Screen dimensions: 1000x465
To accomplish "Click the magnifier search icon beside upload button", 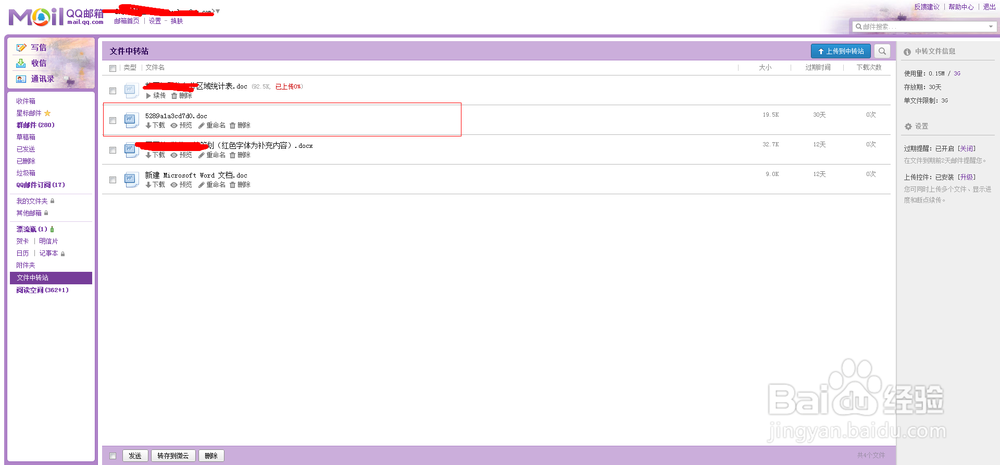I will [x=882, y=51].
